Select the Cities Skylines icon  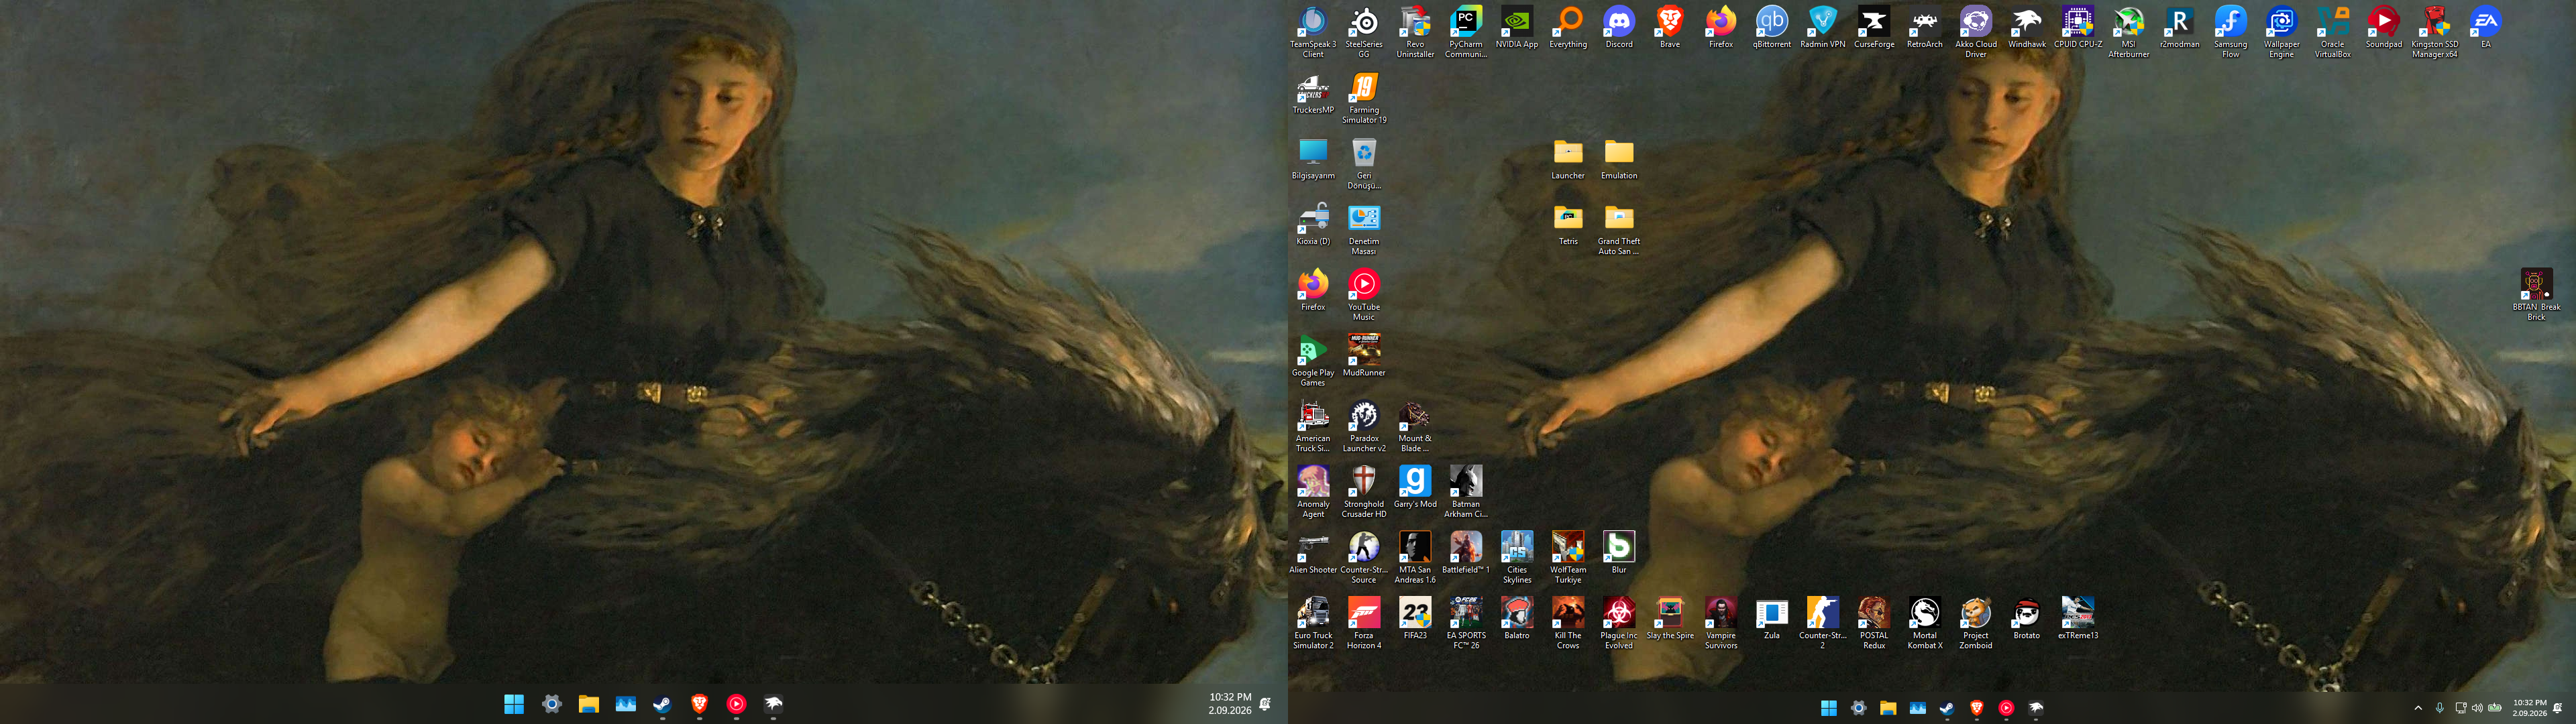(x=1517, y=558)
